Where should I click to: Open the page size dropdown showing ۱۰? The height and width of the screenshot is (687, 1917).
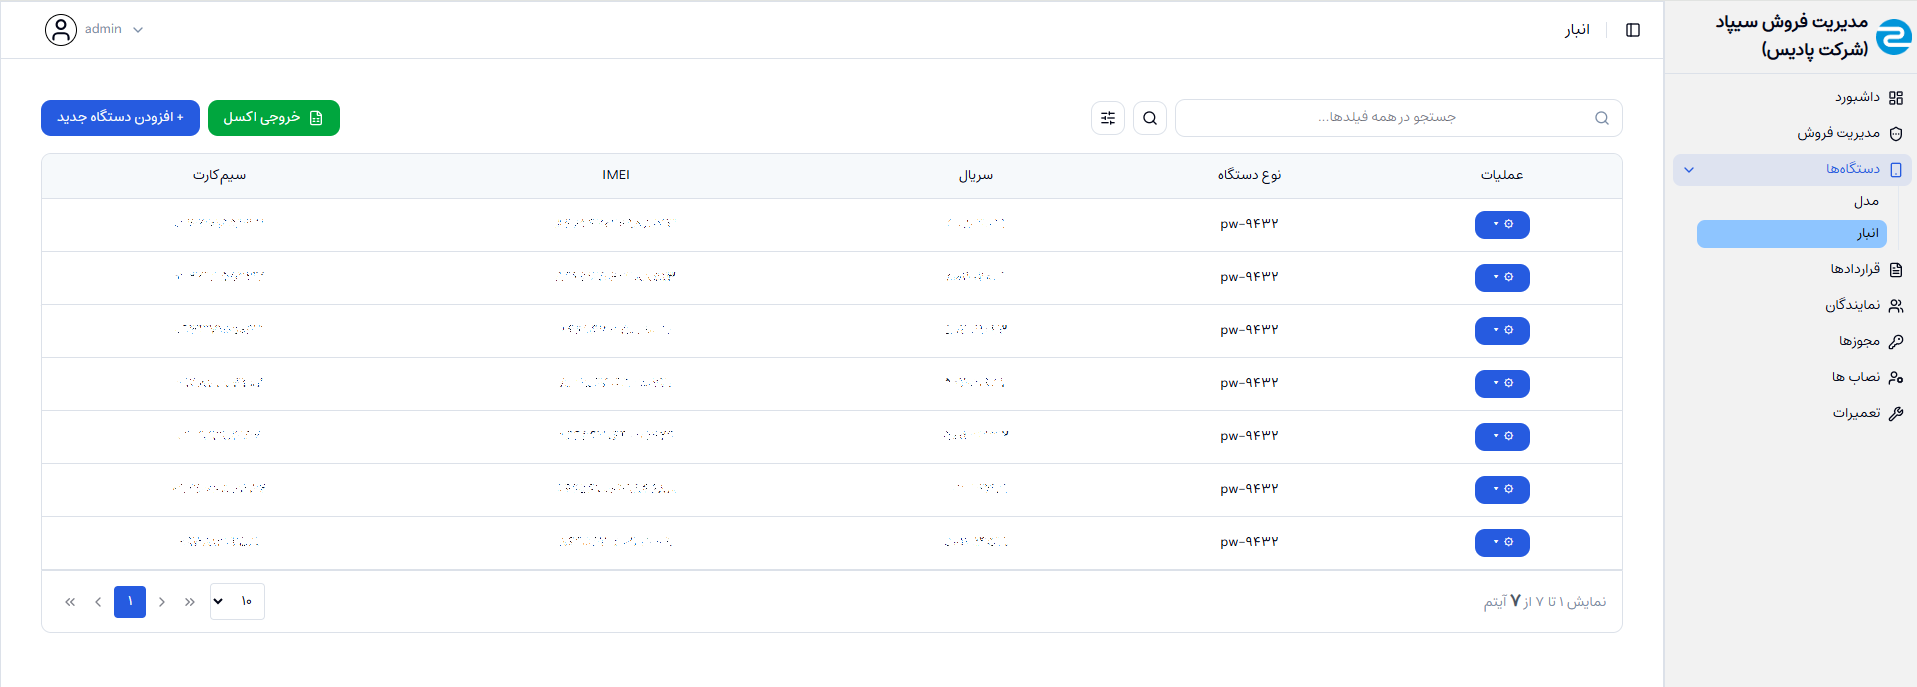tap(237, 601)
